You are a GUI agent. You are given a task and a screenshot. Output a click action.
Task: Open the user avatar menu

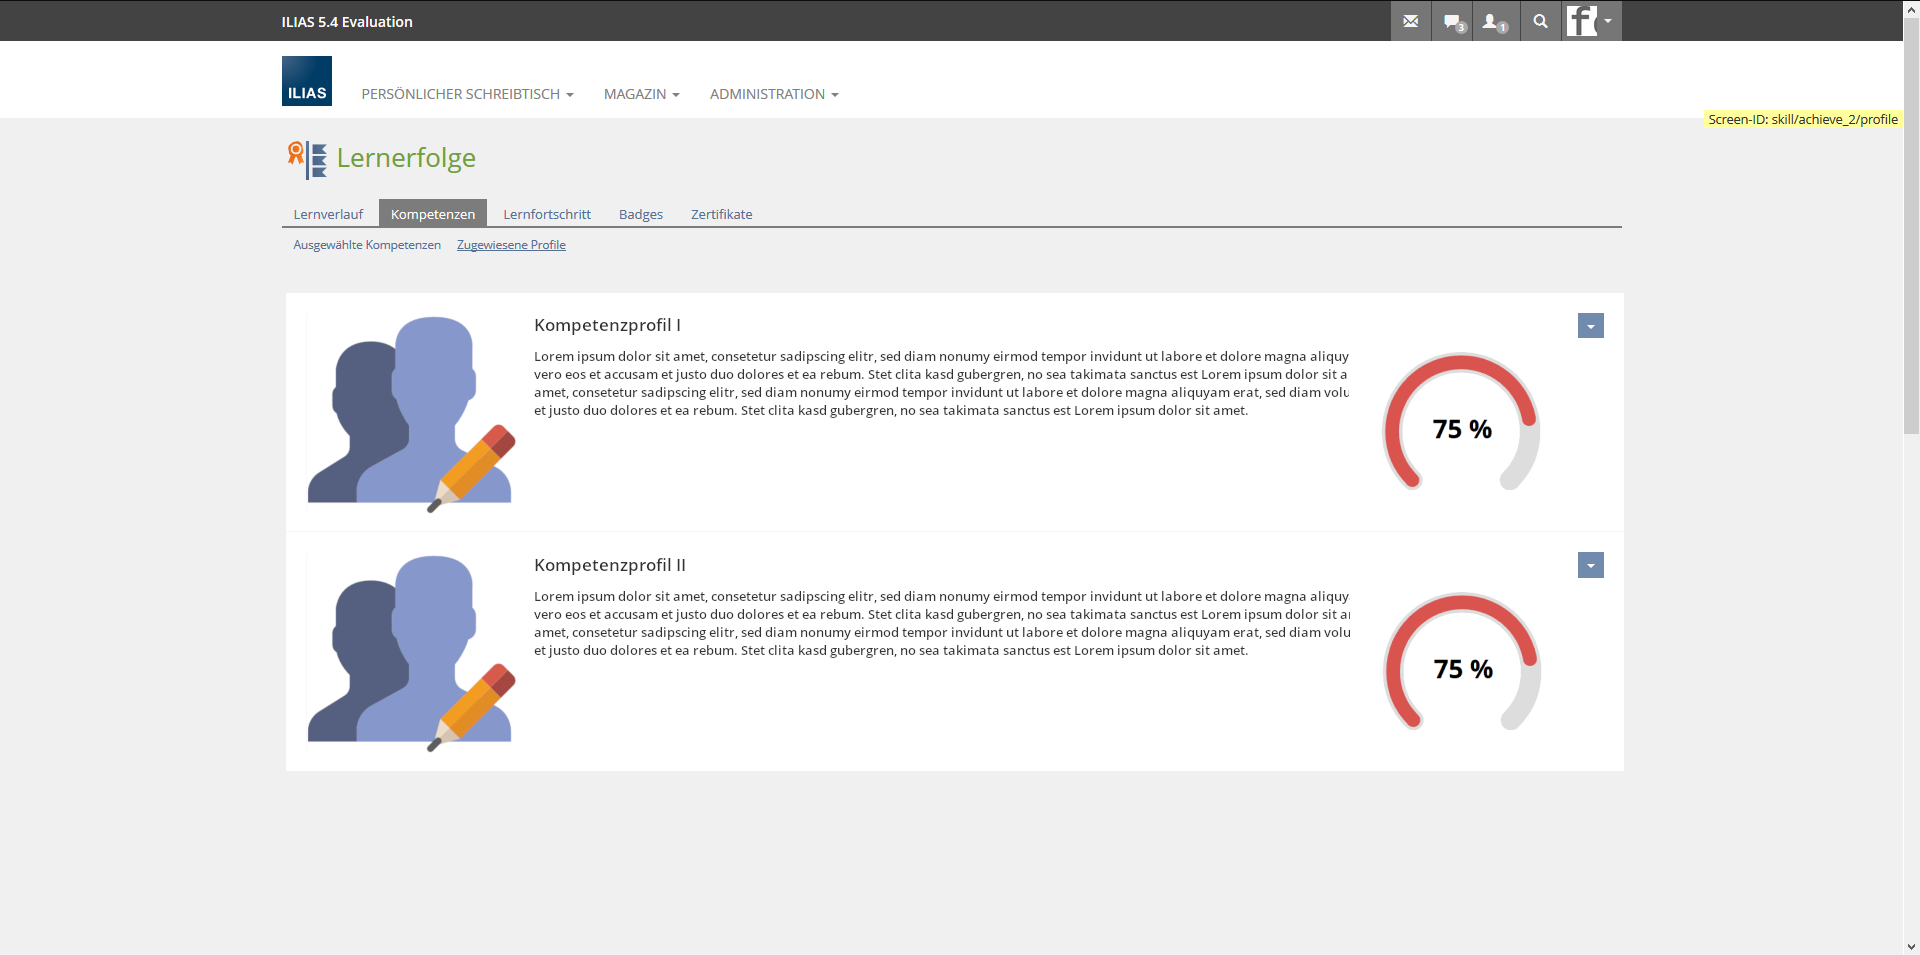click(x=1590, y=21)
